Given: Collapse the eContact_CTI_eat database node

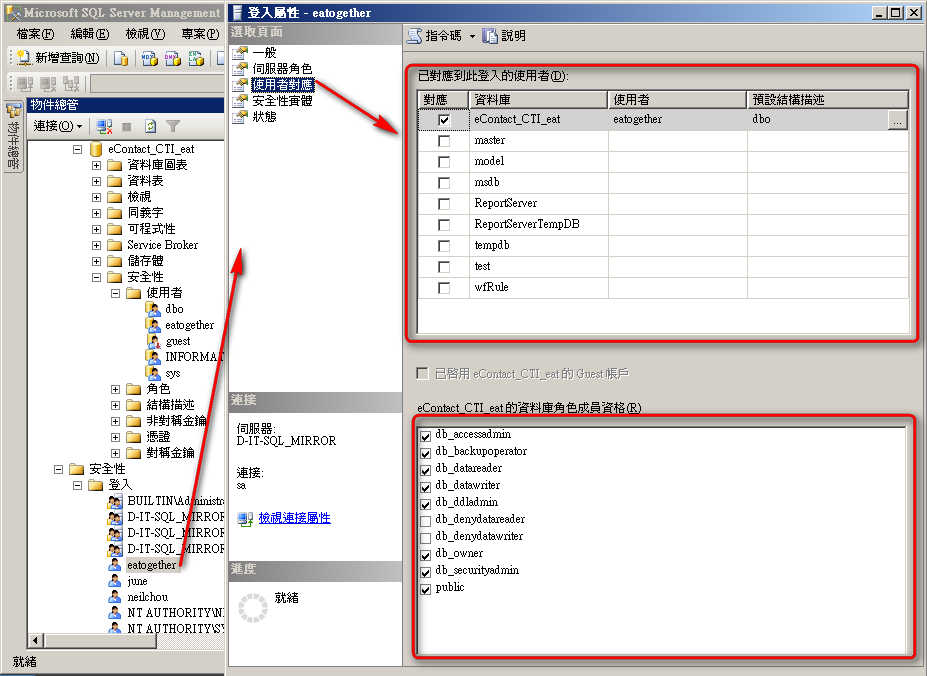Looking at the screenshot, I should click(x=77, y=149).
